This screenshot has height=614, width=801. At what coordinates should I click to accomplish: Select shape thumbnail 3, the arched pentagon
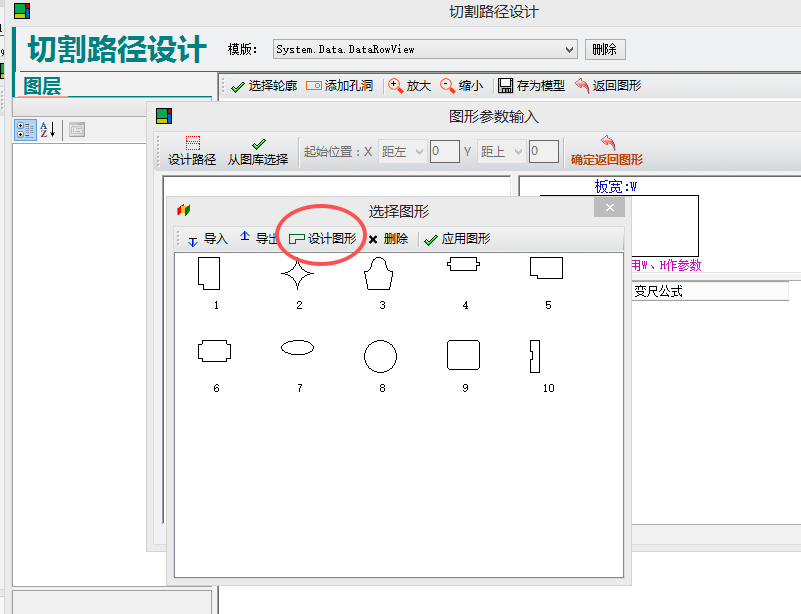379,274
